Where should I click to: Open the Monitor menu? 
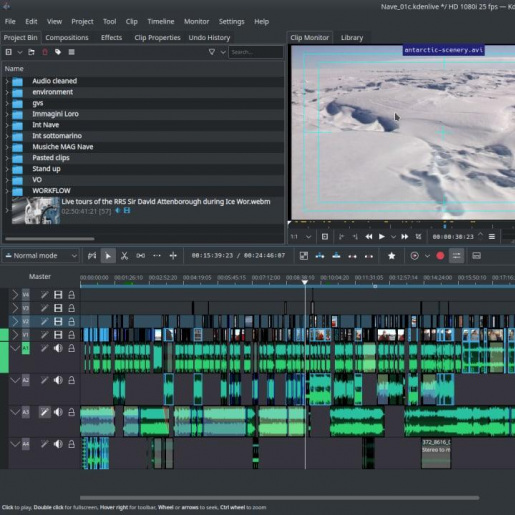tap(196, 22)
